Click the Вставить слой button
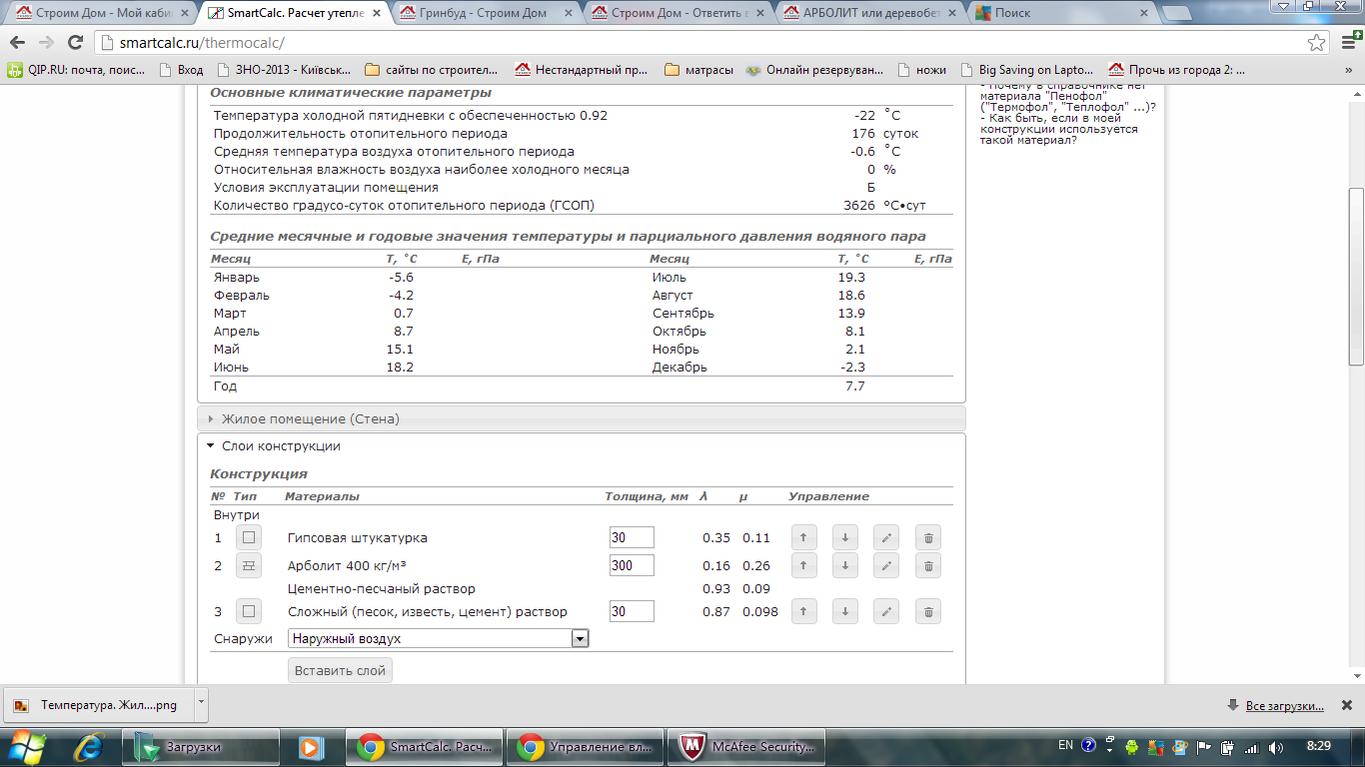The height and width of the screenshot is (767, 1365). tap(340, 670)
